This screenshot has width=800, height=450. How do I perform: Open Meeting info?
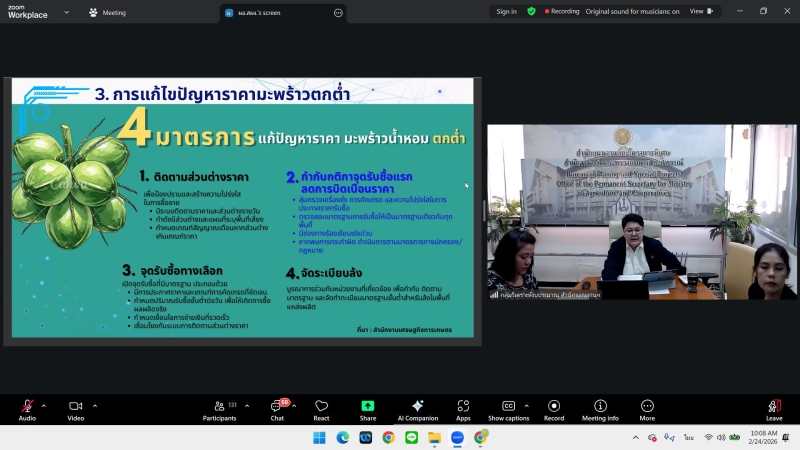(x=600, y=408)
